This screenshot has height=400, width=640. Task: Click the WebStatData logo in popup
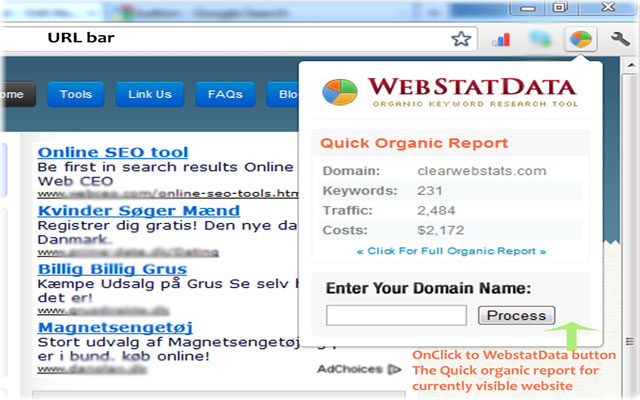(340, 92)
